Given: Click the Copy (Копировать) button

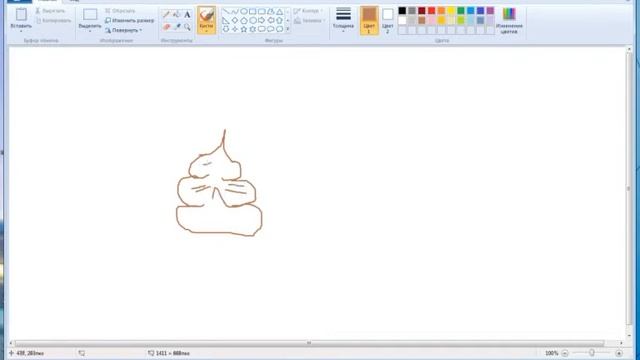Looking at the screenshot, I should [x=53, y=21].
